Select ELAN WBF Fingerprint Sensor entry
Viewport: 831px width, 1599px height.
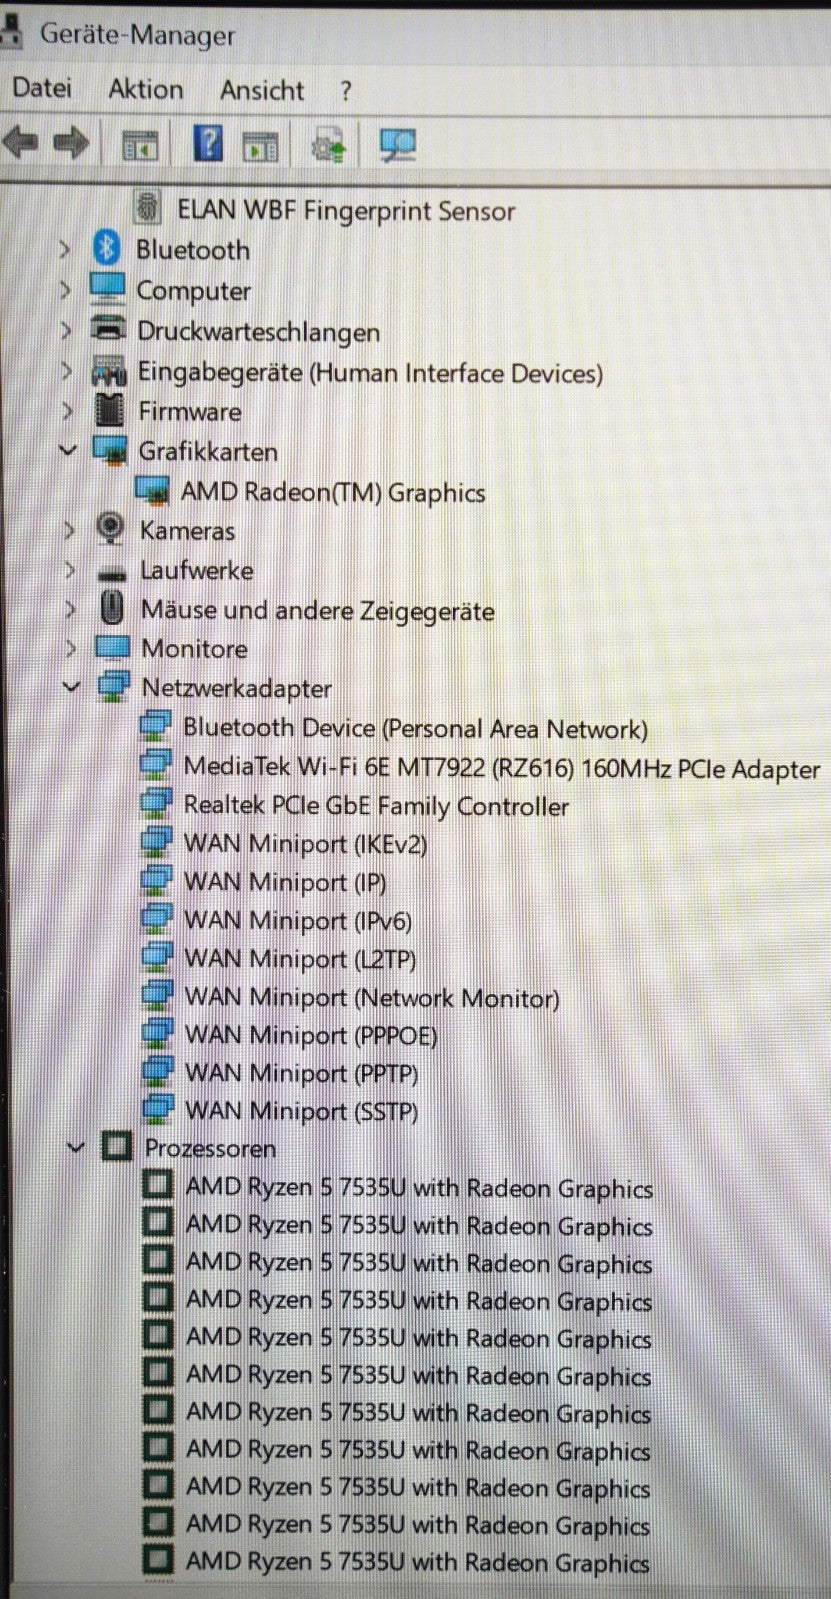click(x=346, y=210)
